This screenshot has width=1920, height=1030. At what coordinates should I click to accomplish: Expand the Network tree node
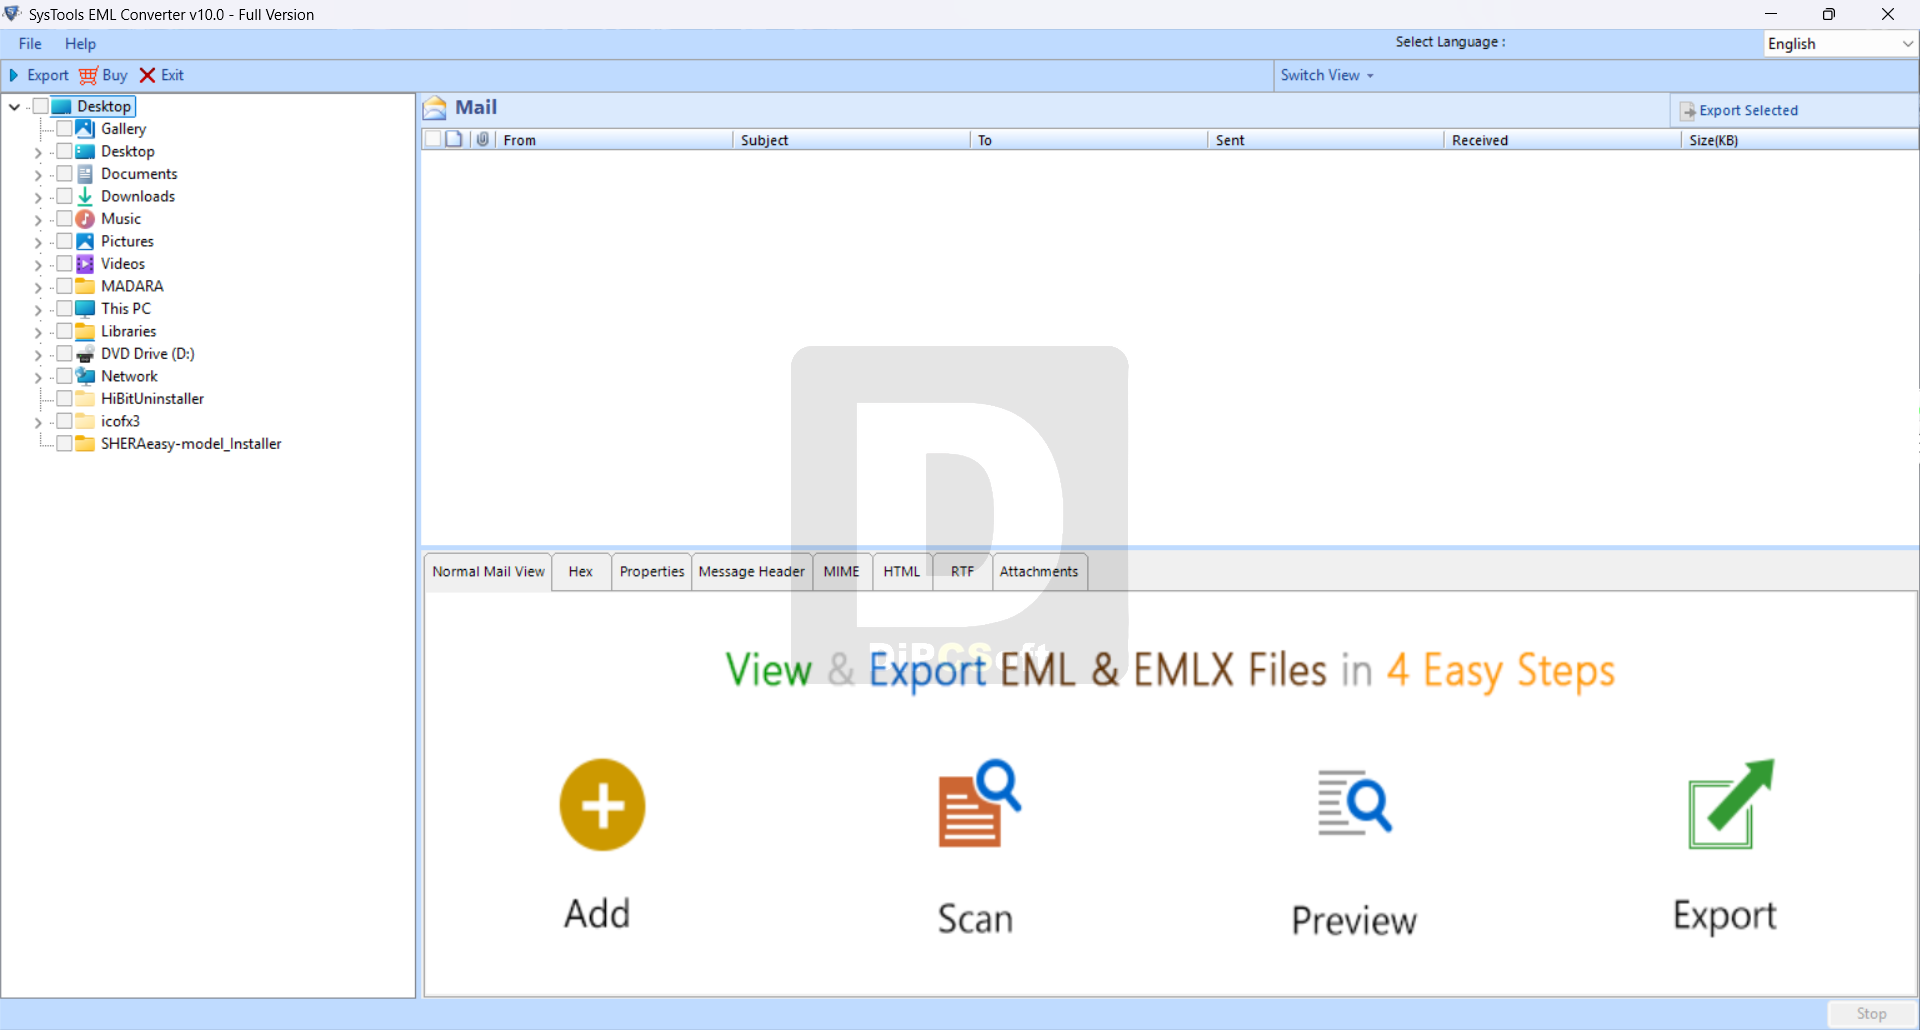(x=38, y=377)
